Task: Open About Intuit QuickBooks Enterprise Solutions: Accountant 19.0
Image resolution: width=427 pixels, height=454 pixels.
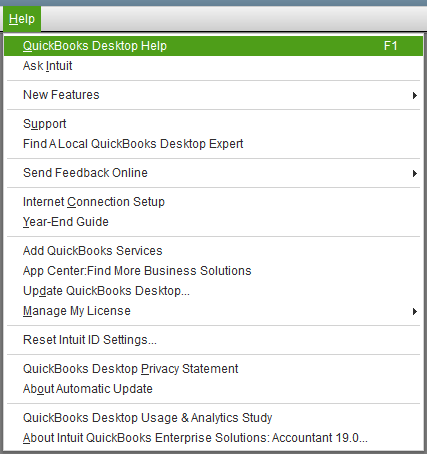Action: 213,438
